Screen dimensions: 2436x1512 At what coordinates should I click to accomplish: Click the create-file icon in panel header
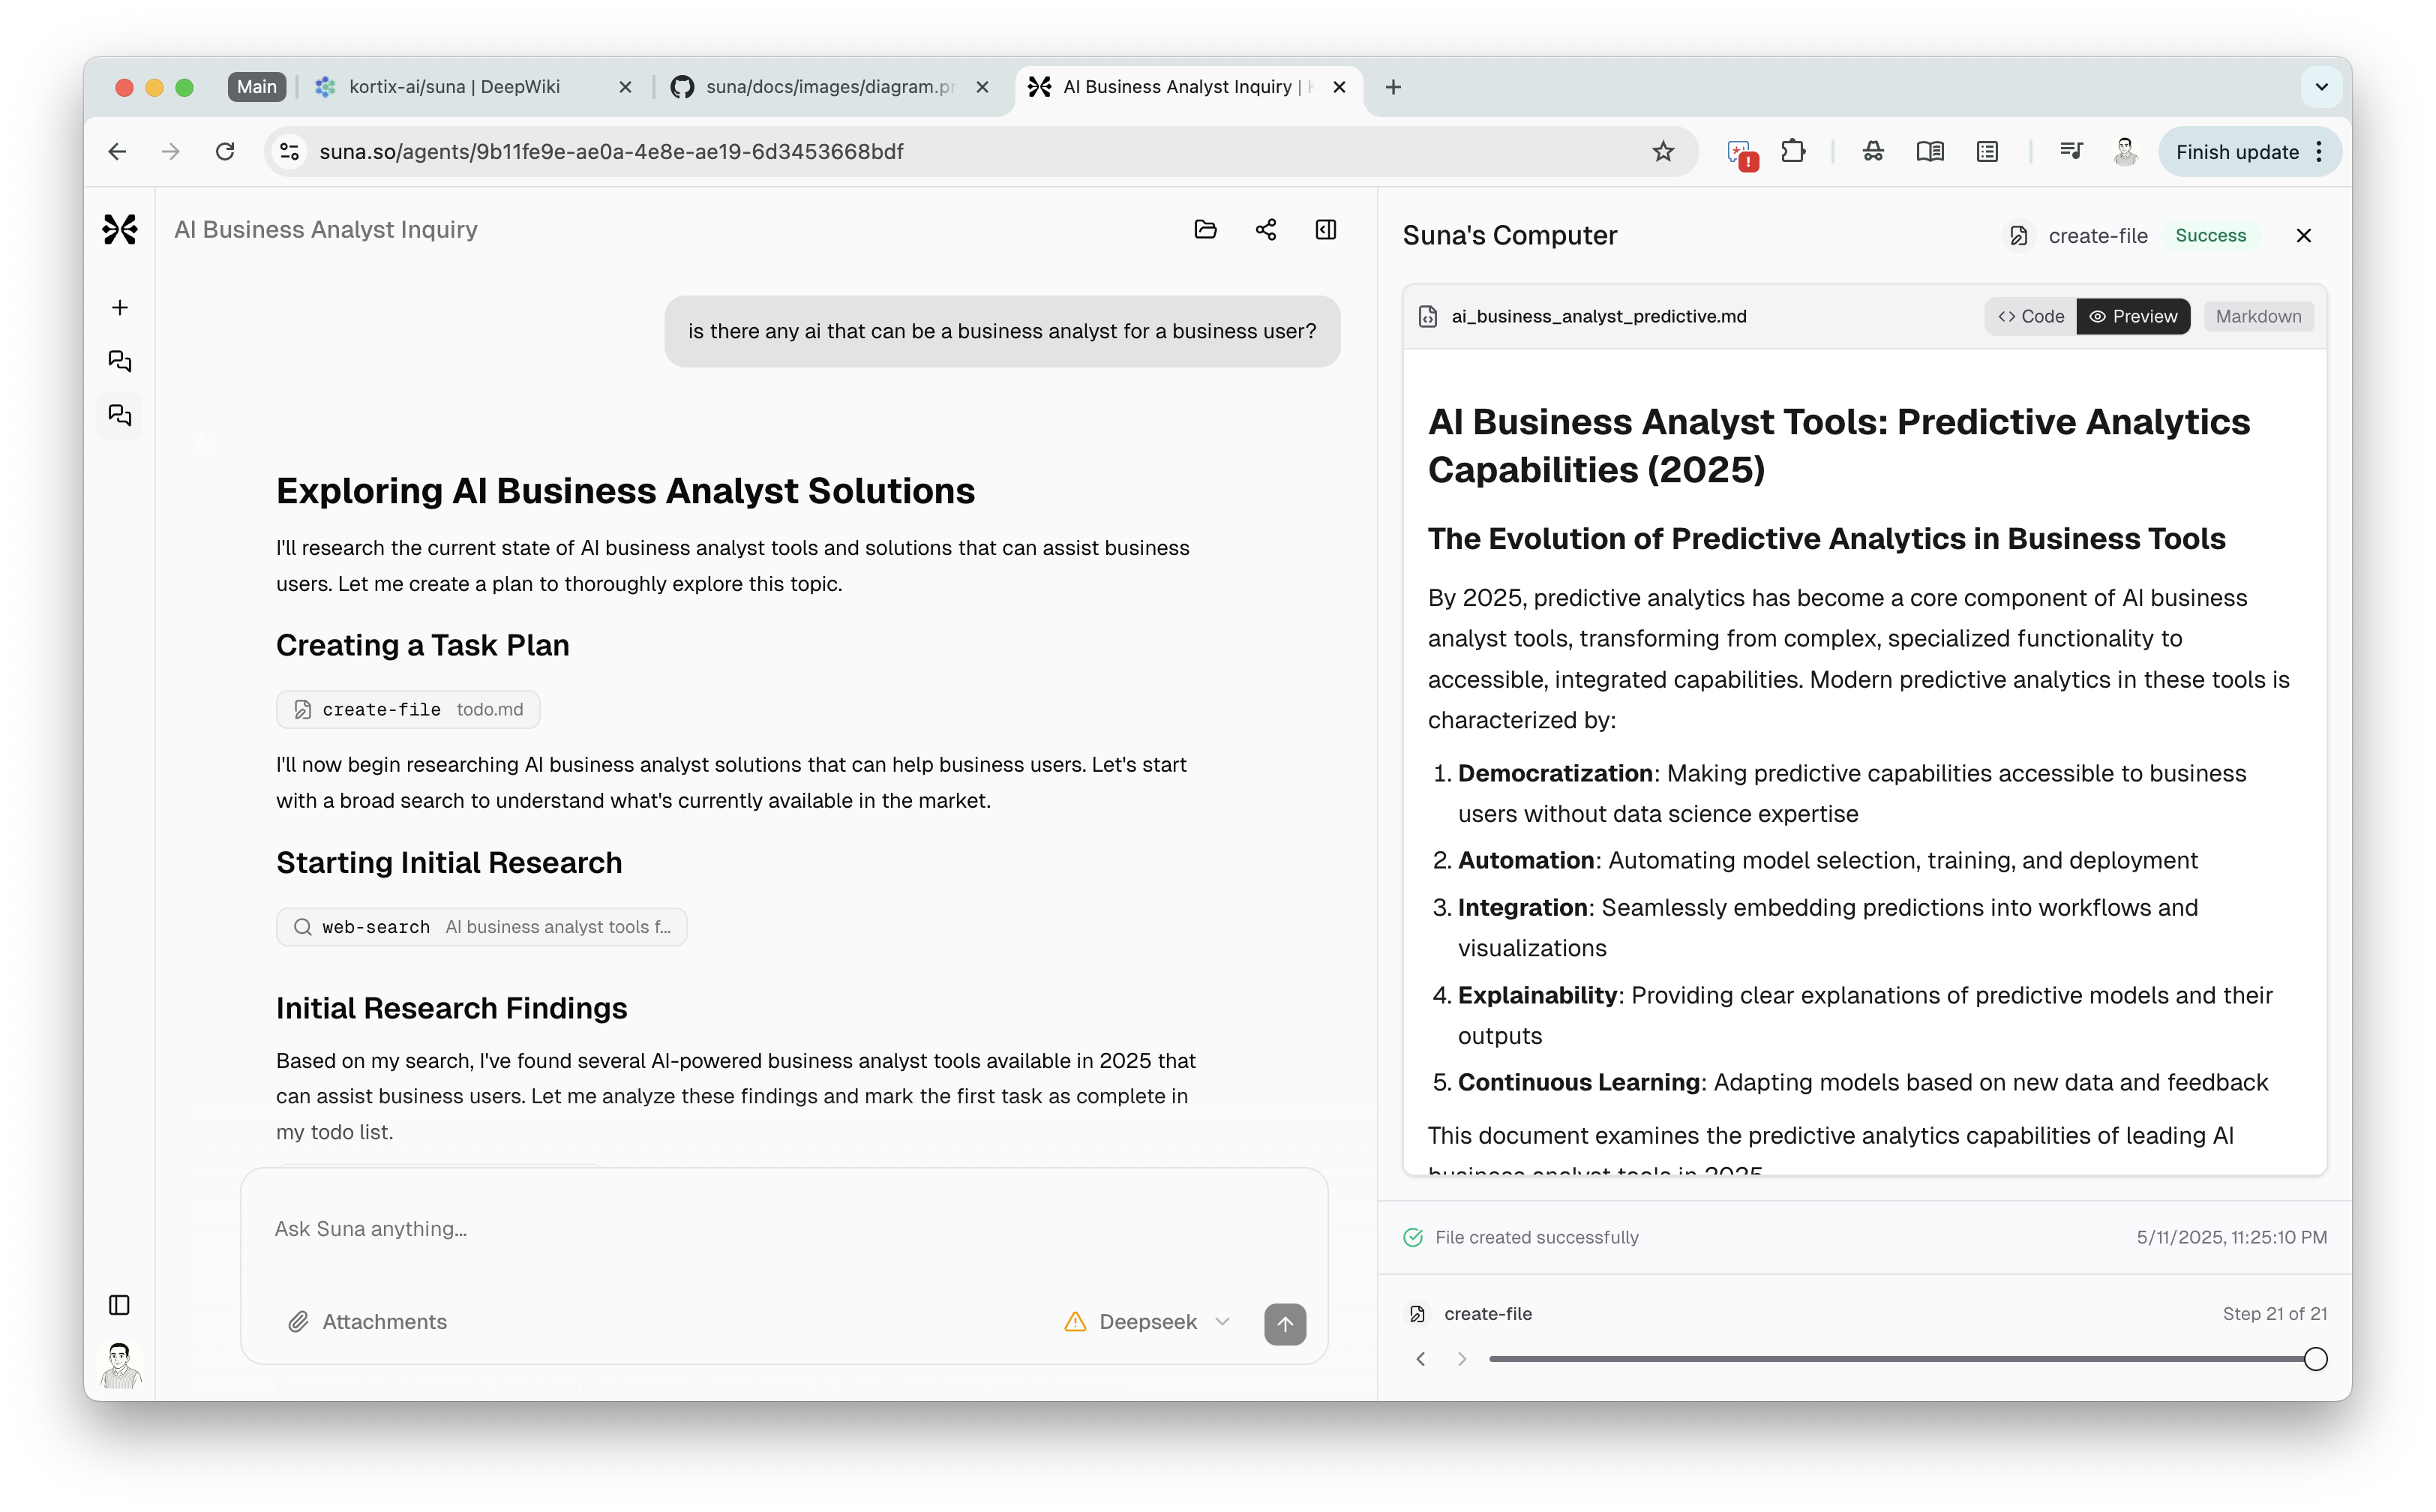tap(2019, 236)
